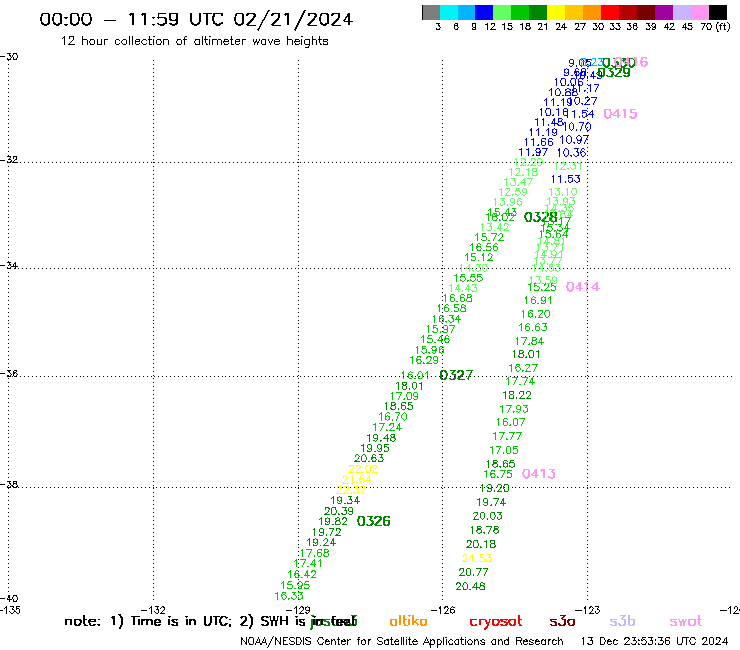Click the wave height value 15.72
Screen dimensions: 740x650
pos(489,237)
